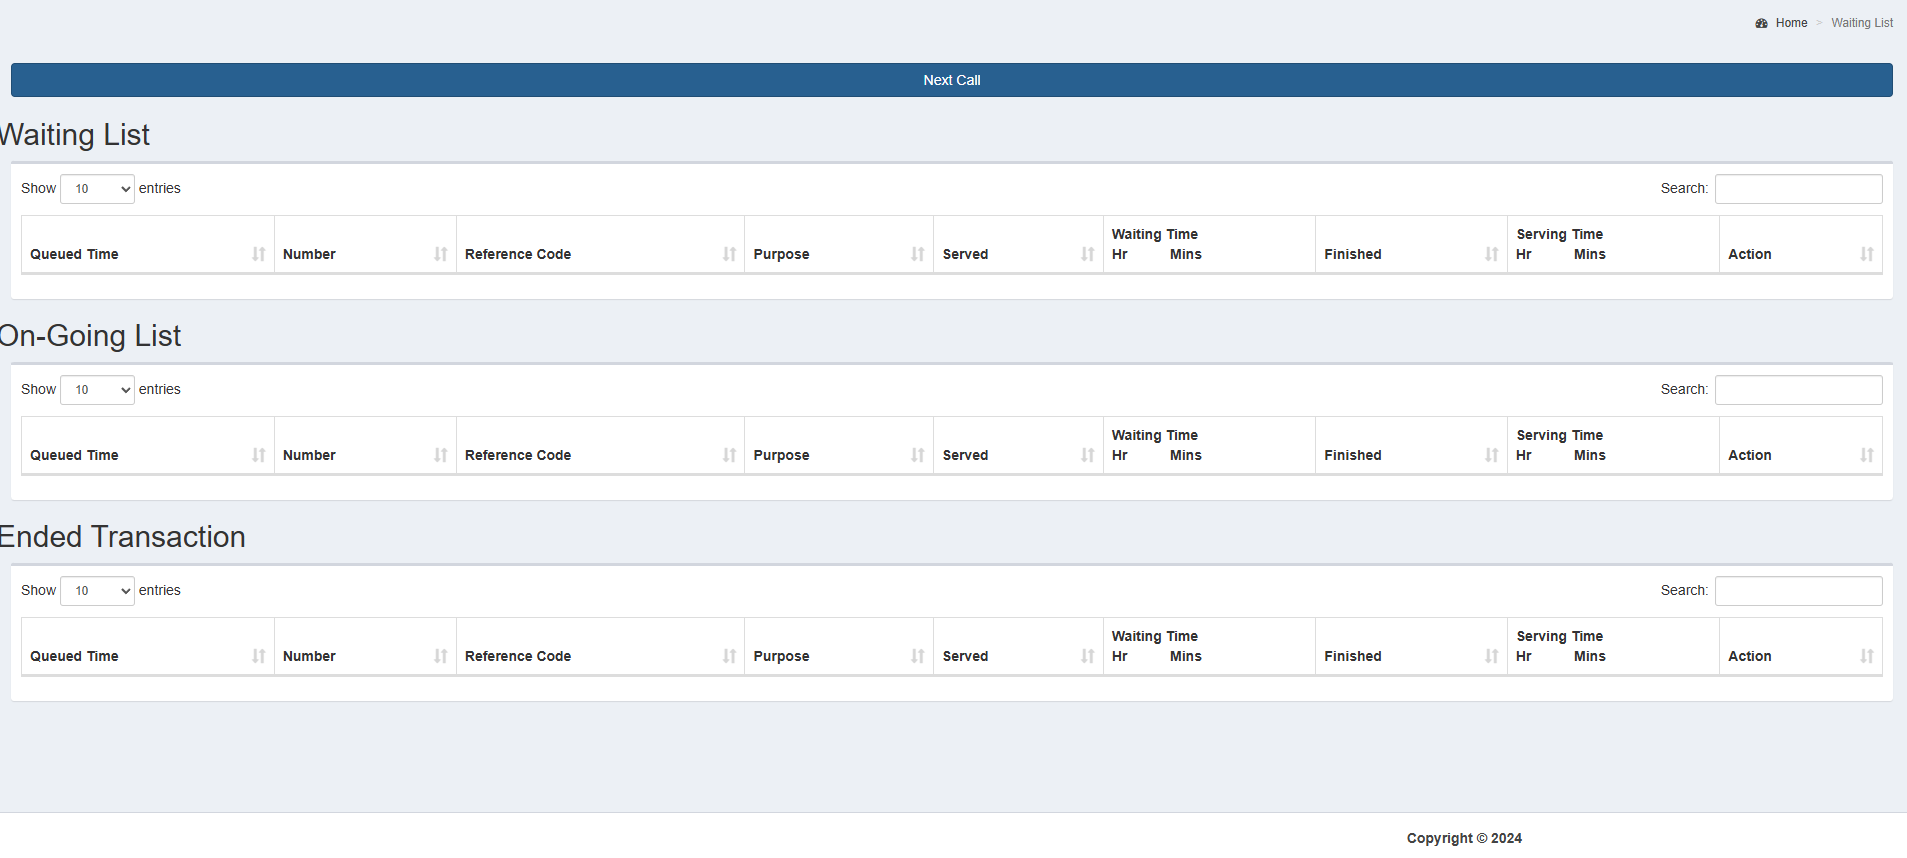
Task: Open On-Going List show entries dropdown
Action: click(97, 390)
